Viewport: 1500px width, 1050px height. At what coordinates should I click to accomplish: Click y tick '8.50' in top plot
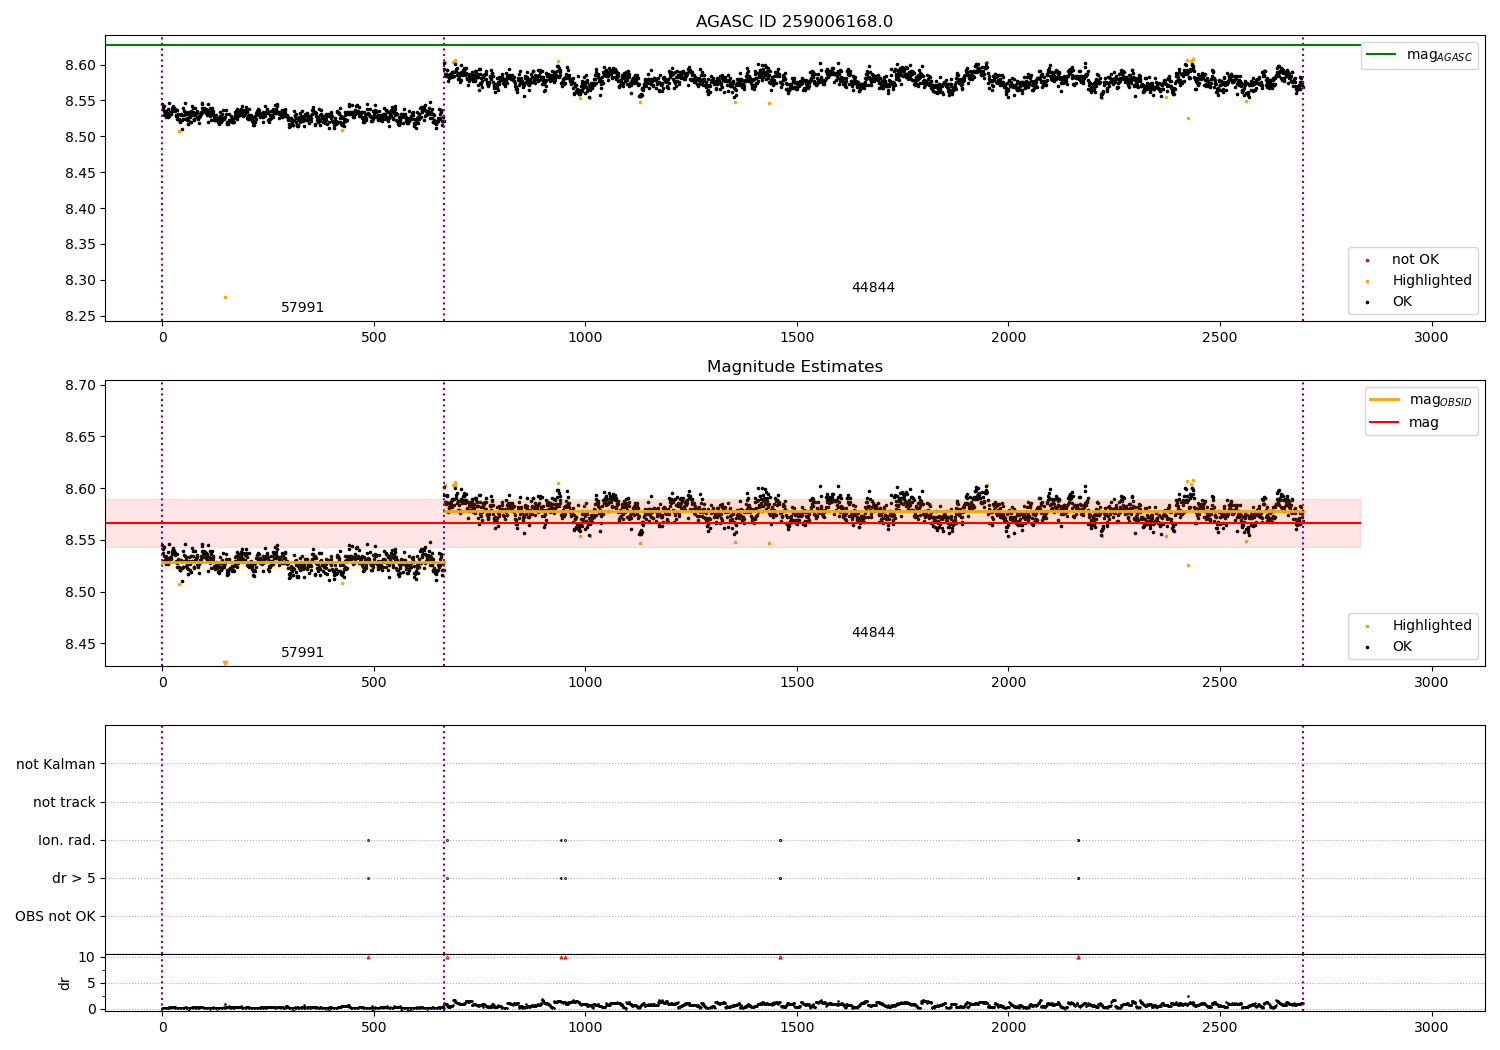[79, 137]
